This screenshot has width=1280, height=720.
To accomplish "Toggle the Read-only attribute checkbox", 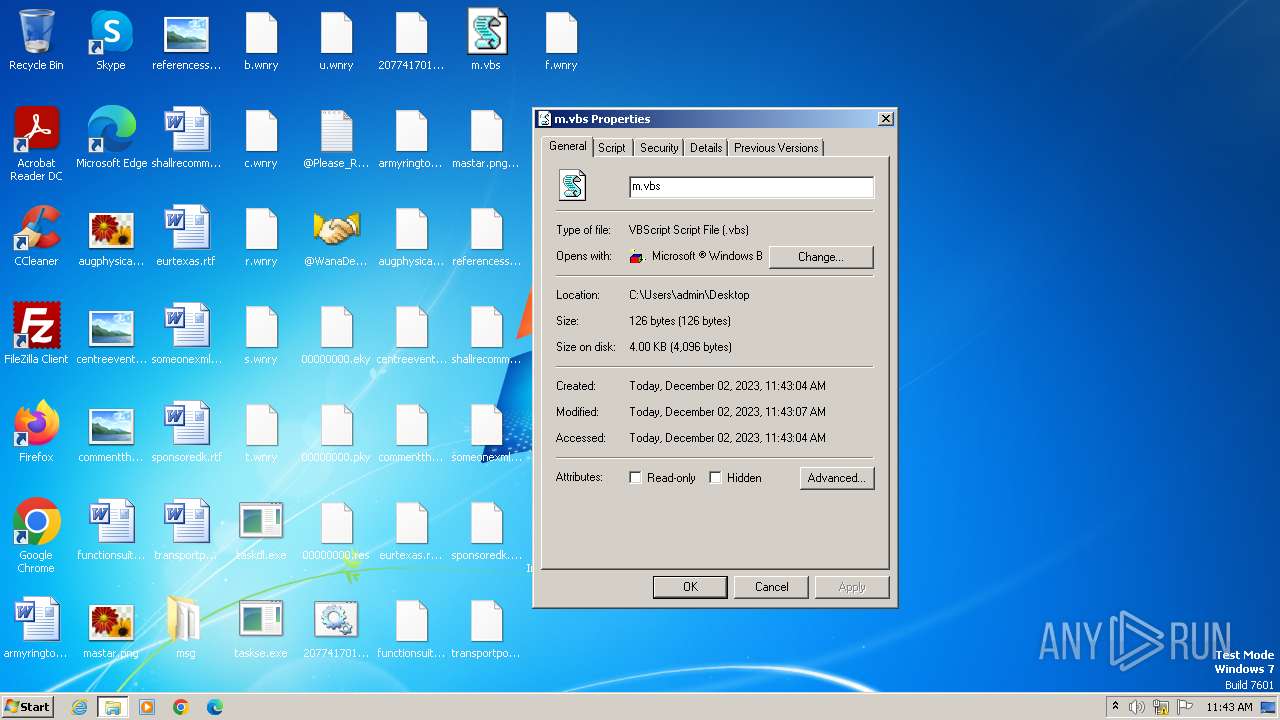I will [635, 478].
